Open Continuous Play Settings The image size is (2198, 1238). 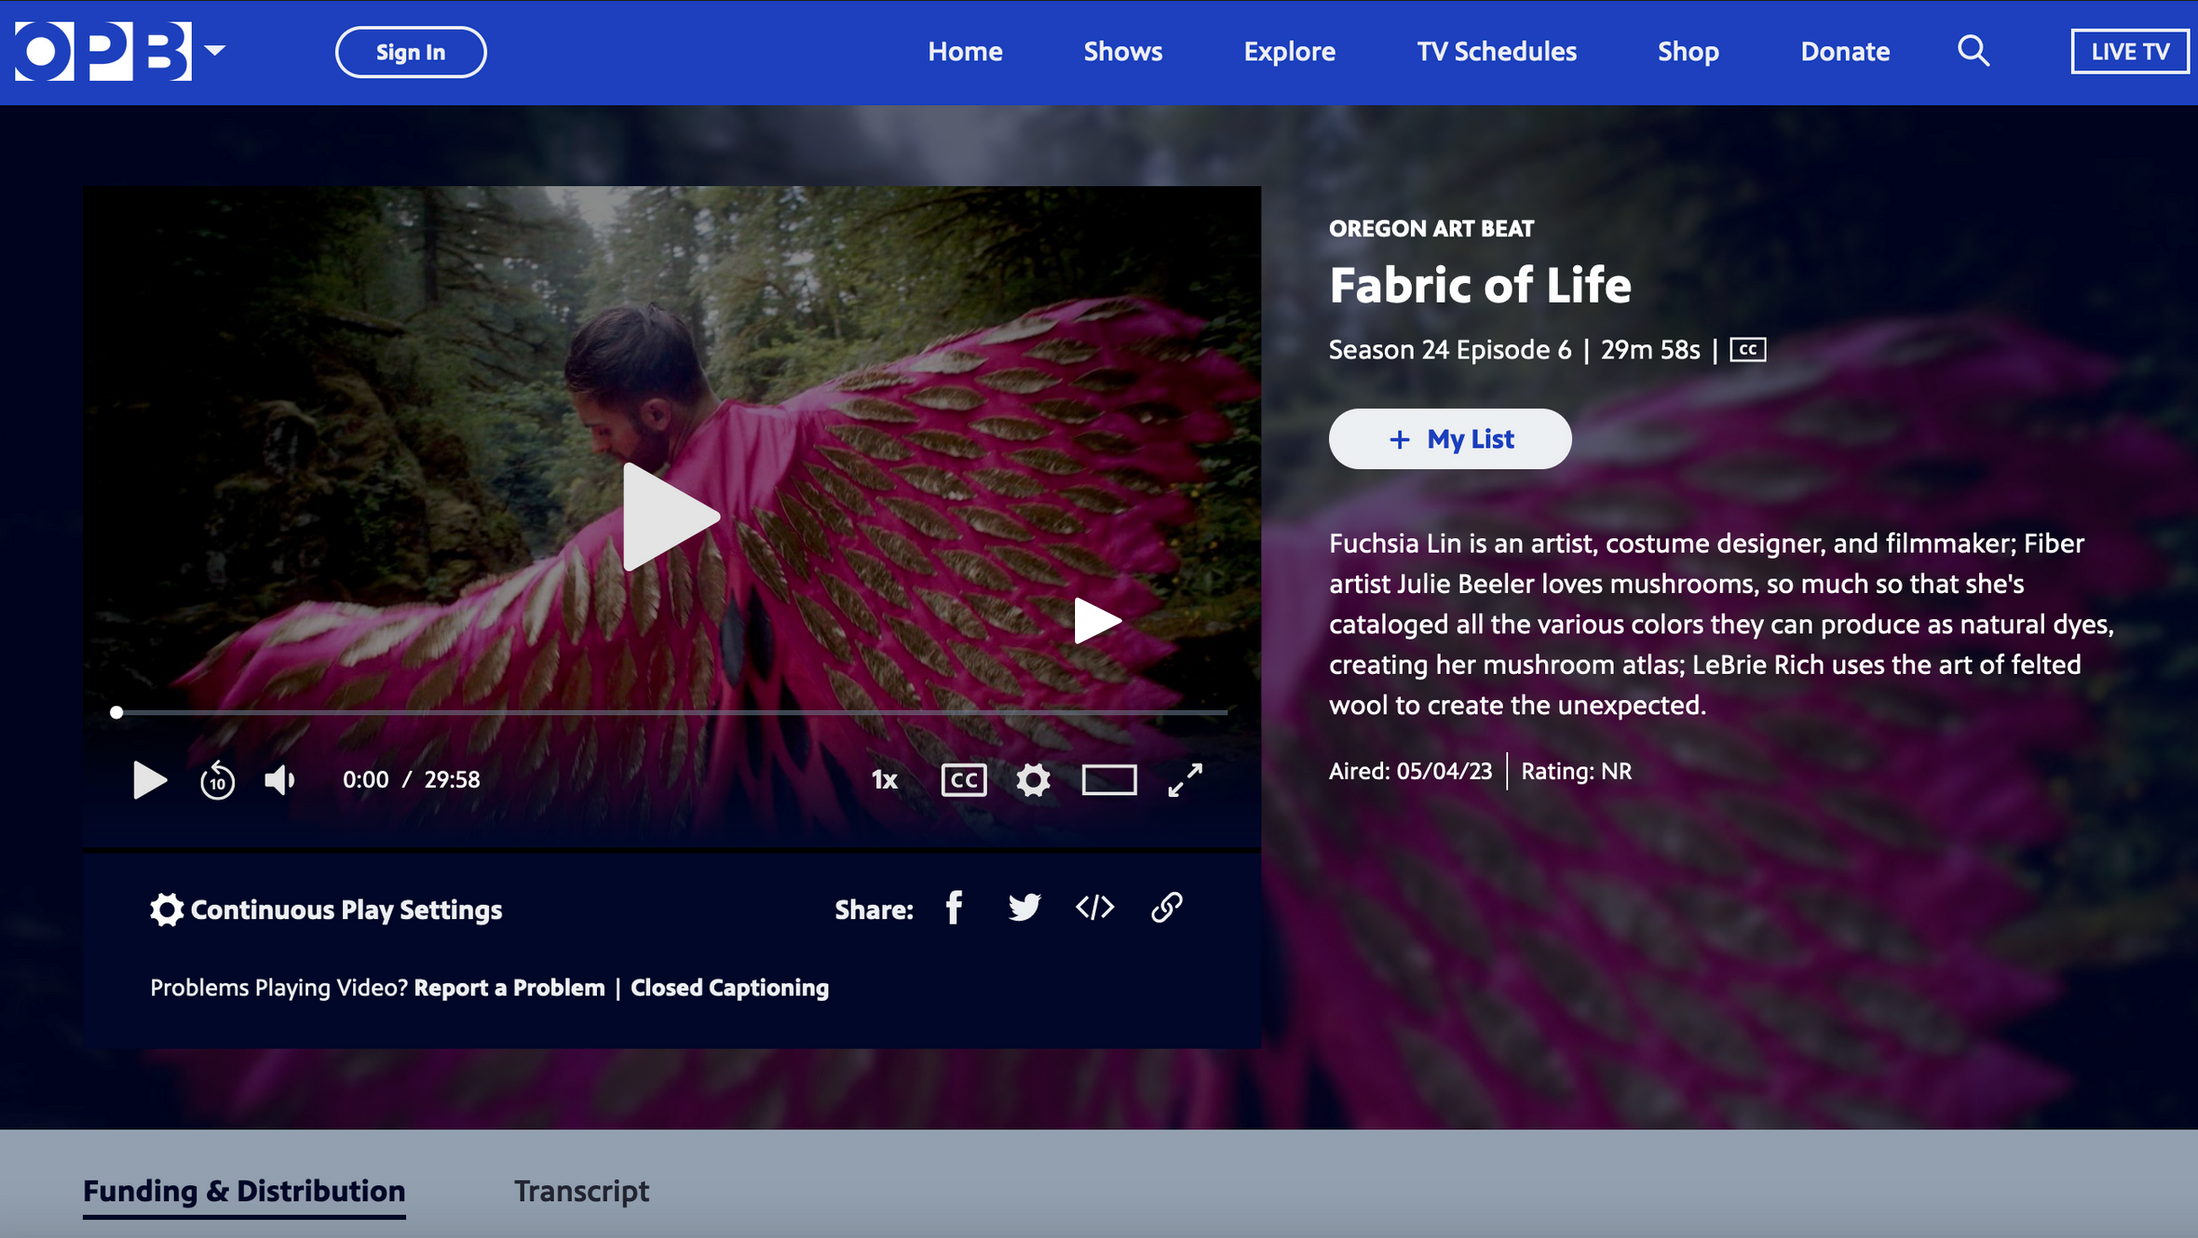(326, 910)
